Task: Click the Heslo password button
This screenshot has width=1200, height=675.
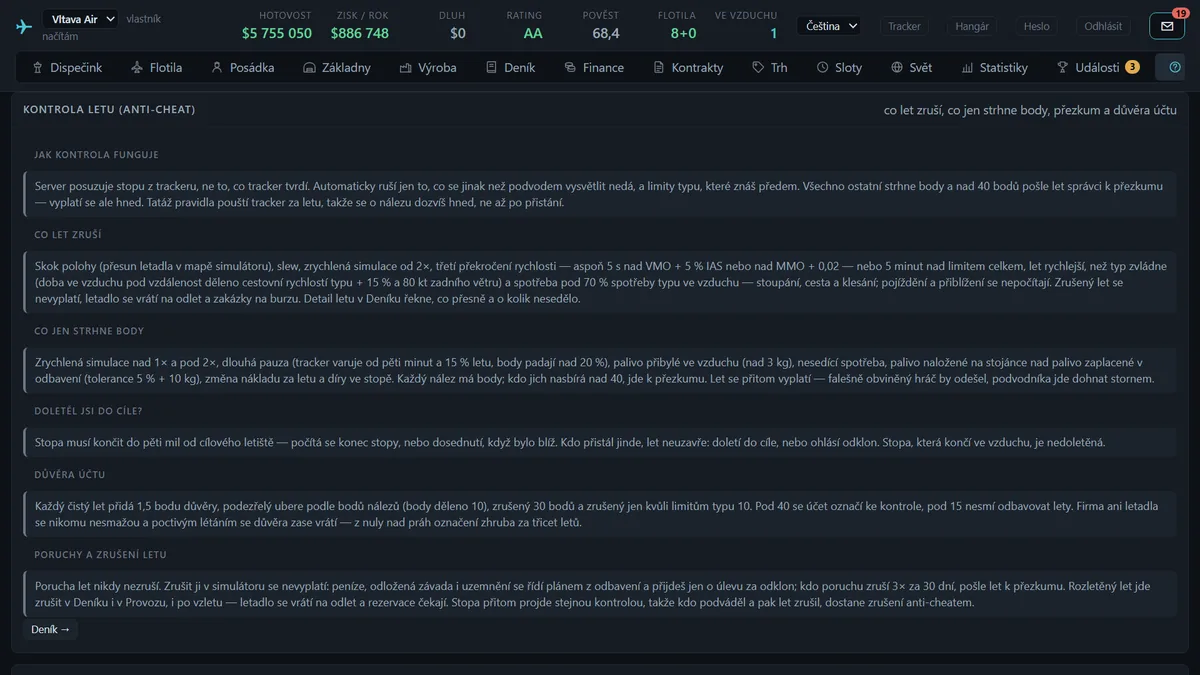Action: tap(1036, 26)
